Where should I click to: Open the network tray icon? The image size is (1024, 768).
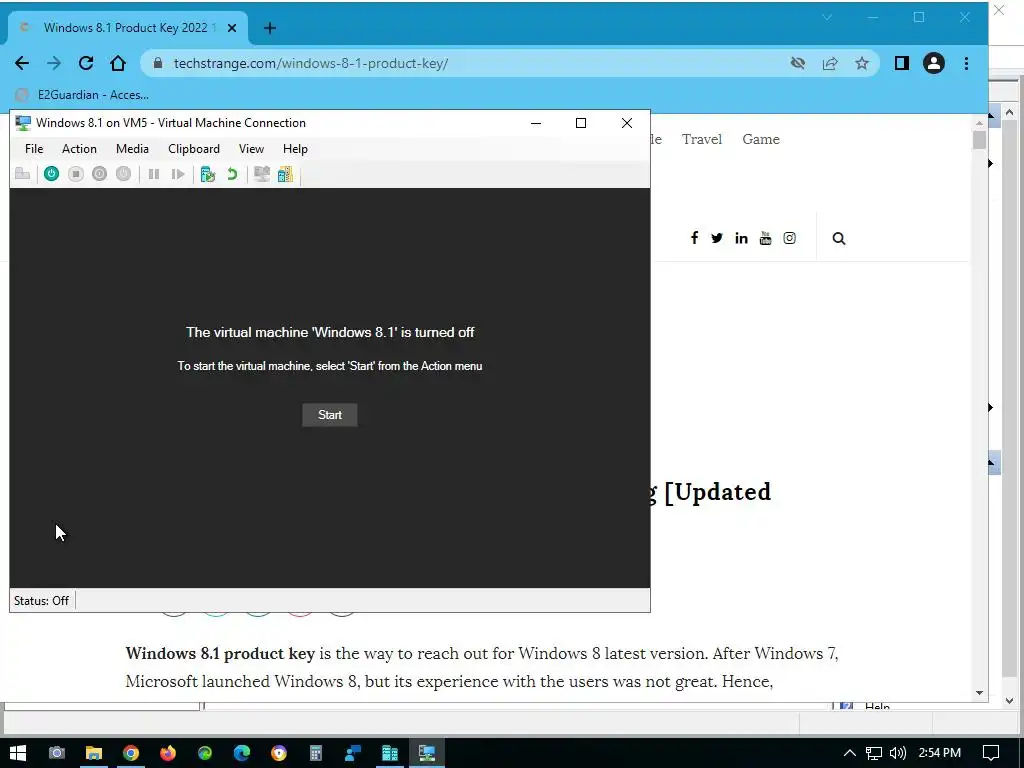[873, 753]
